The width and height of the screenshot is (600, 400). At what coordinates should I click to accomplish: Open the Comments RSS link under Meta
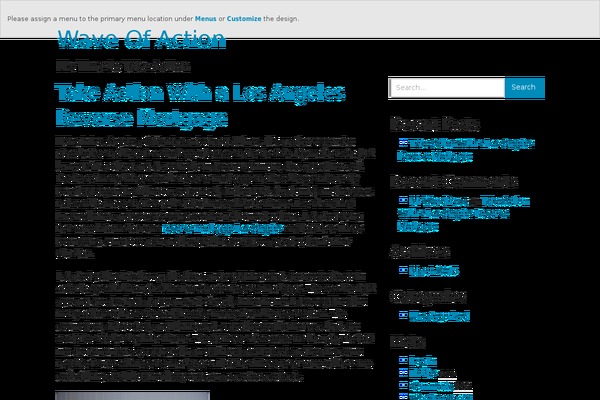click(440, 386)
